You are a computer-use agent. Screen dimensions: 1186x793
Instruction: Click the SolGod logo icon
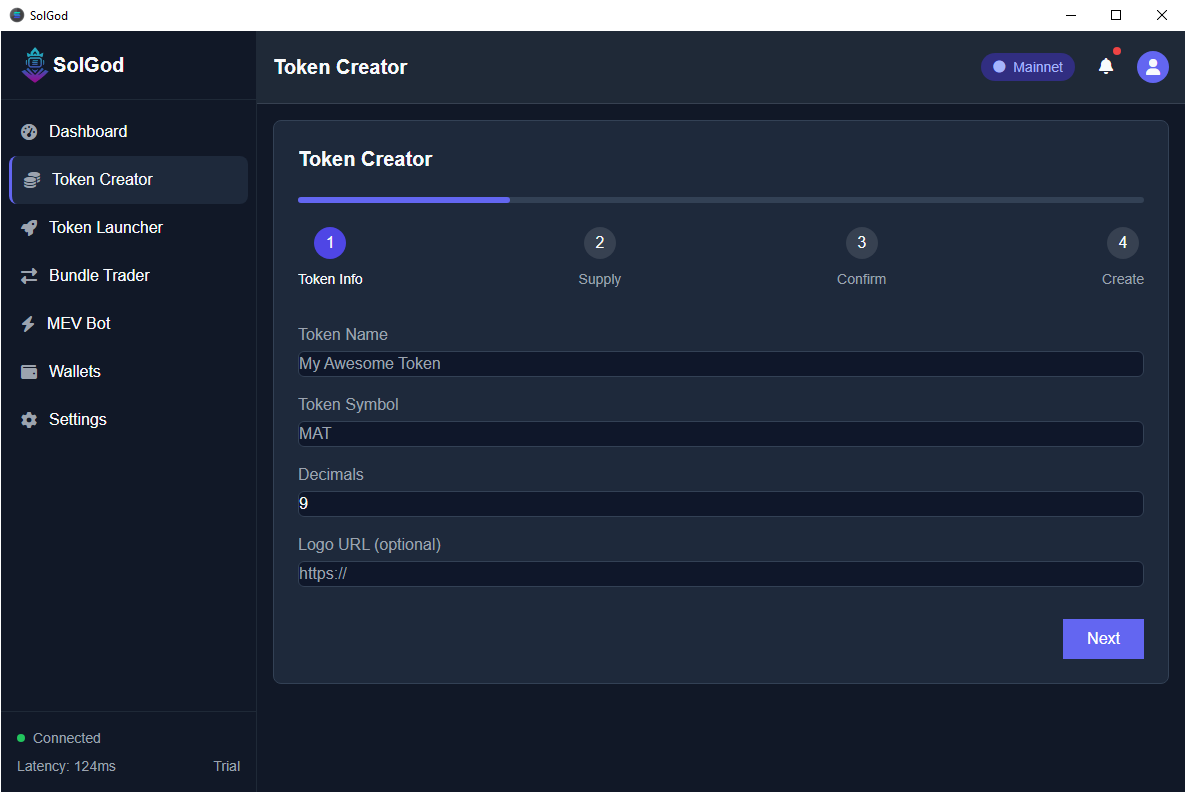coord(33,64)
